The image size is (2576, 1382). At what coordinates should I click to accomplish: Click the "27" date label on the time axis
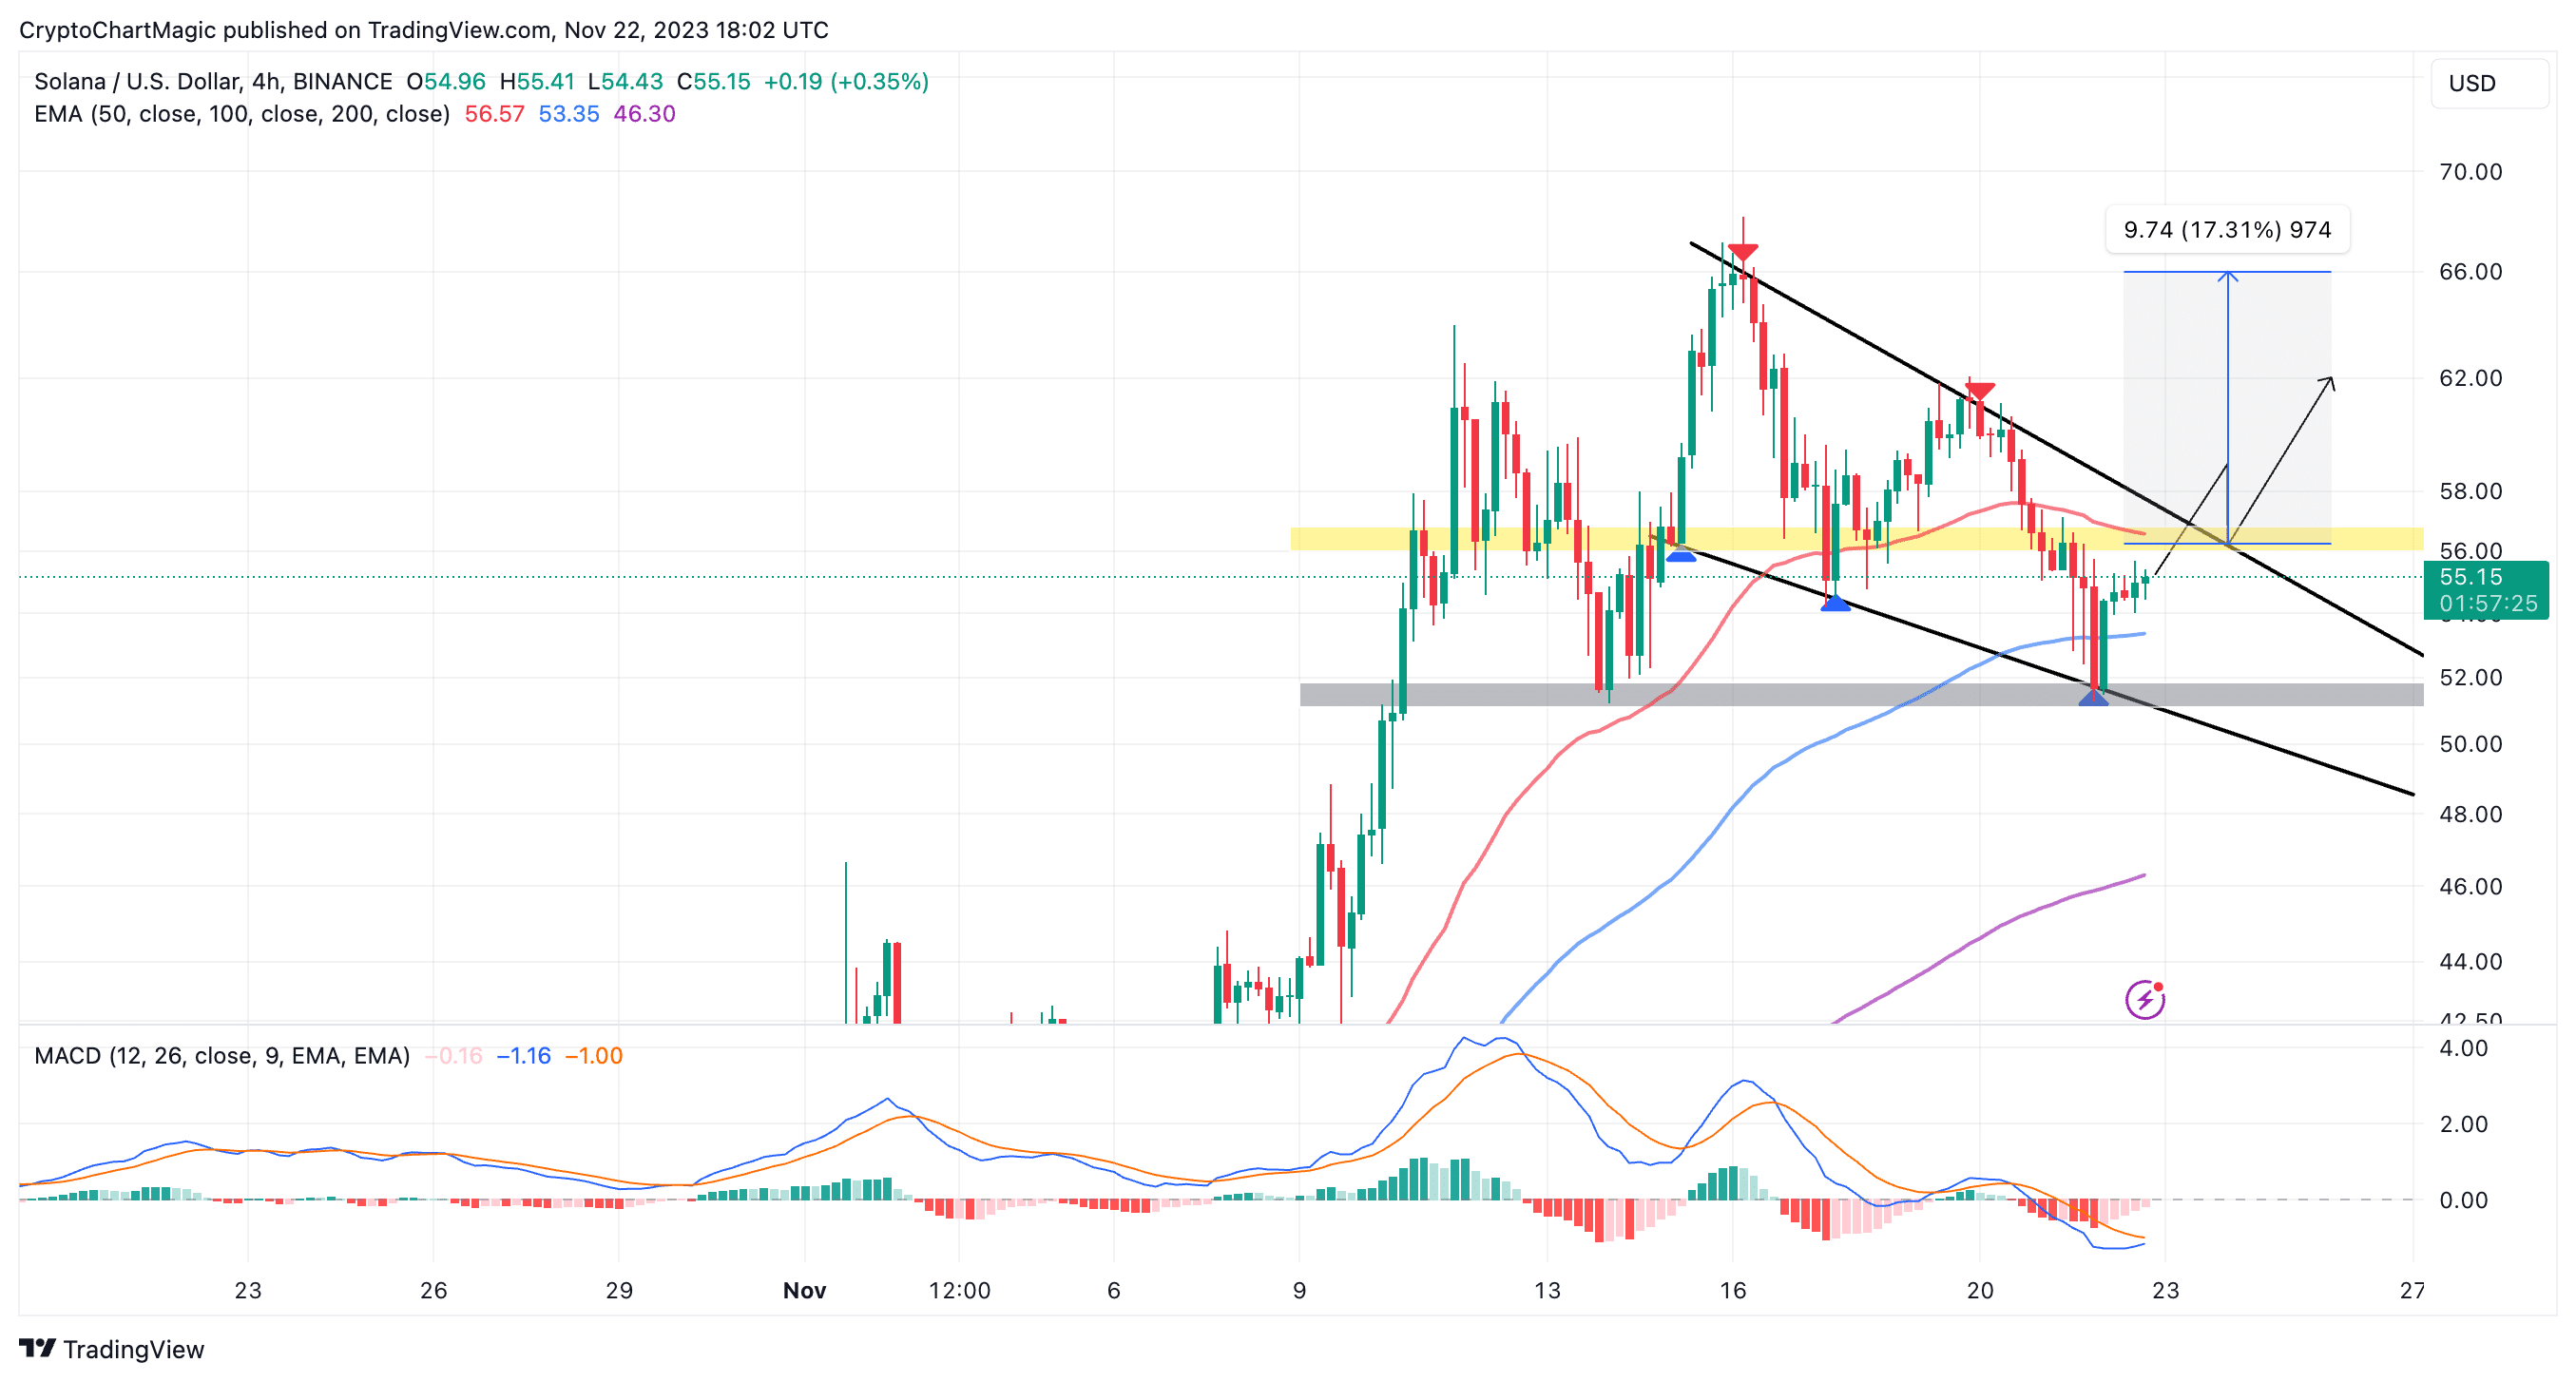point(2412,1290)
